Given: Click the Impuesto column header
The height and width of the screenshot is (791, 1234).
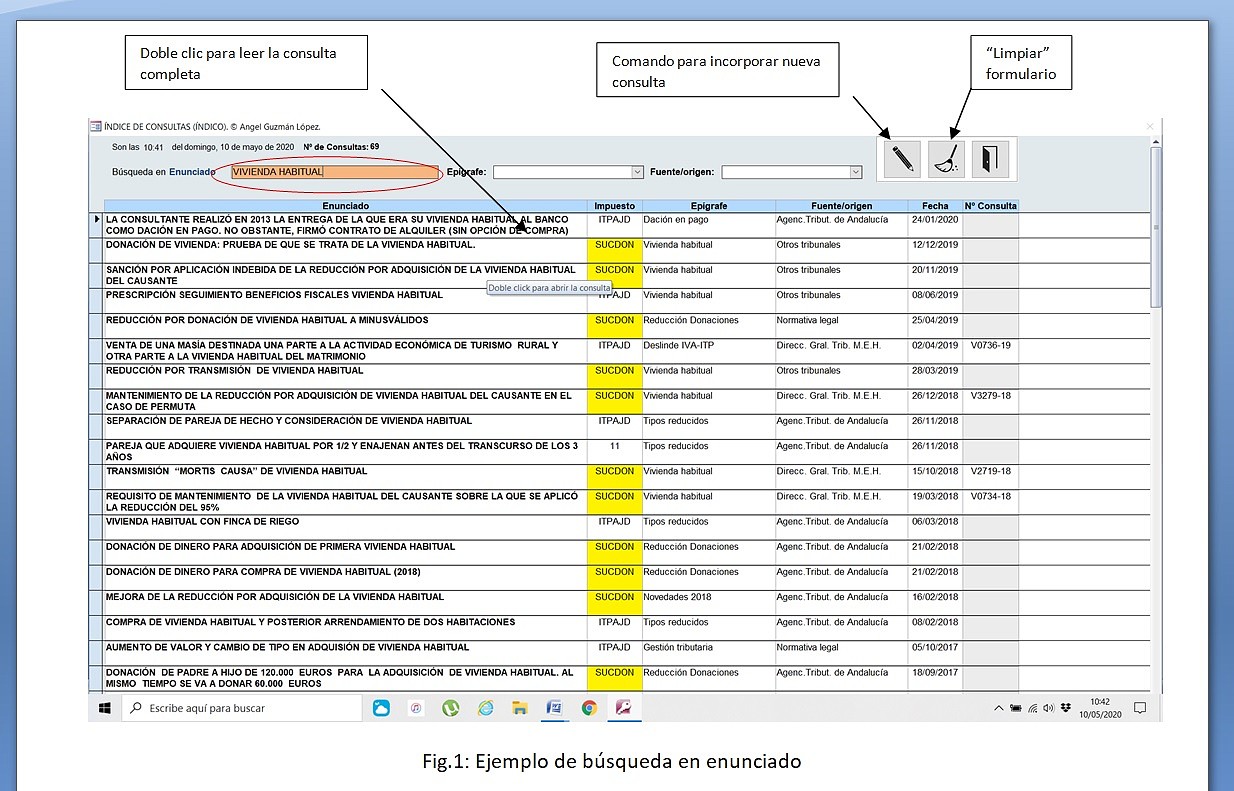Looking at the screenshot, I should coord(614,206).
